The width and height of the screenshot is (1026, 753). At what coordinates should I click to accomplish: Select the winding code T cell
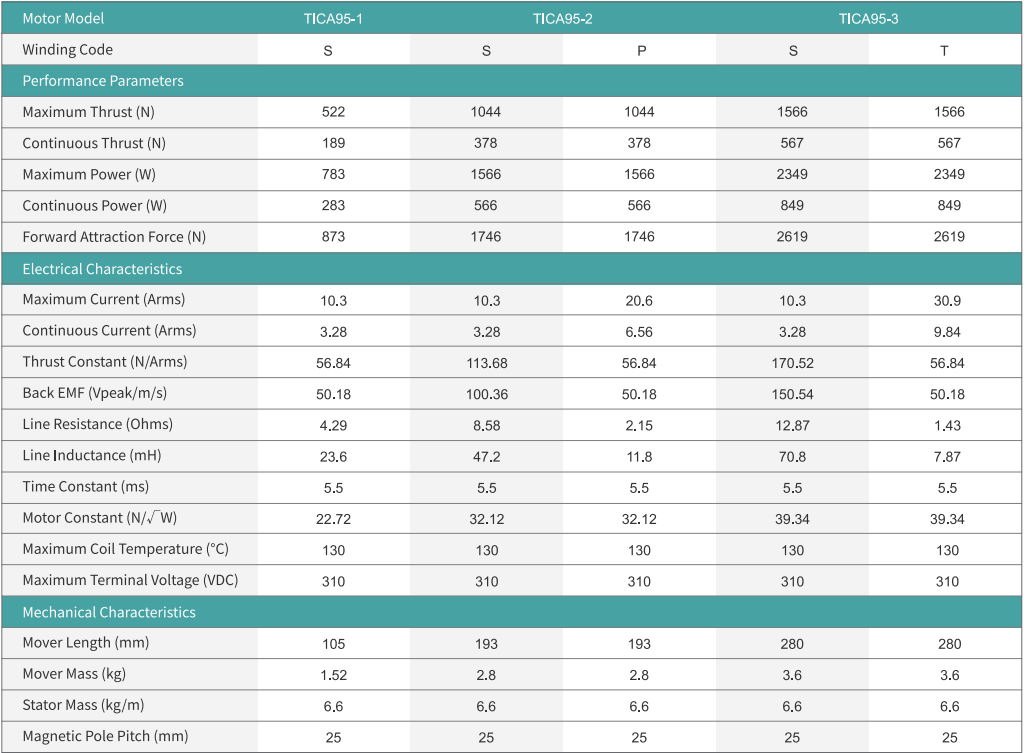point(944,51)
